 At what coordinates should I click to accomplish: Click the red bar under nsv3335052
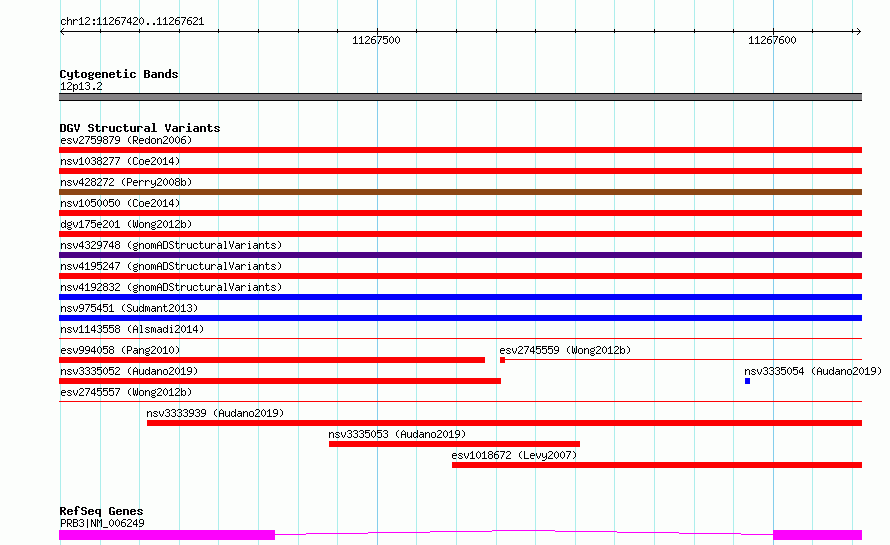[280, 381]
